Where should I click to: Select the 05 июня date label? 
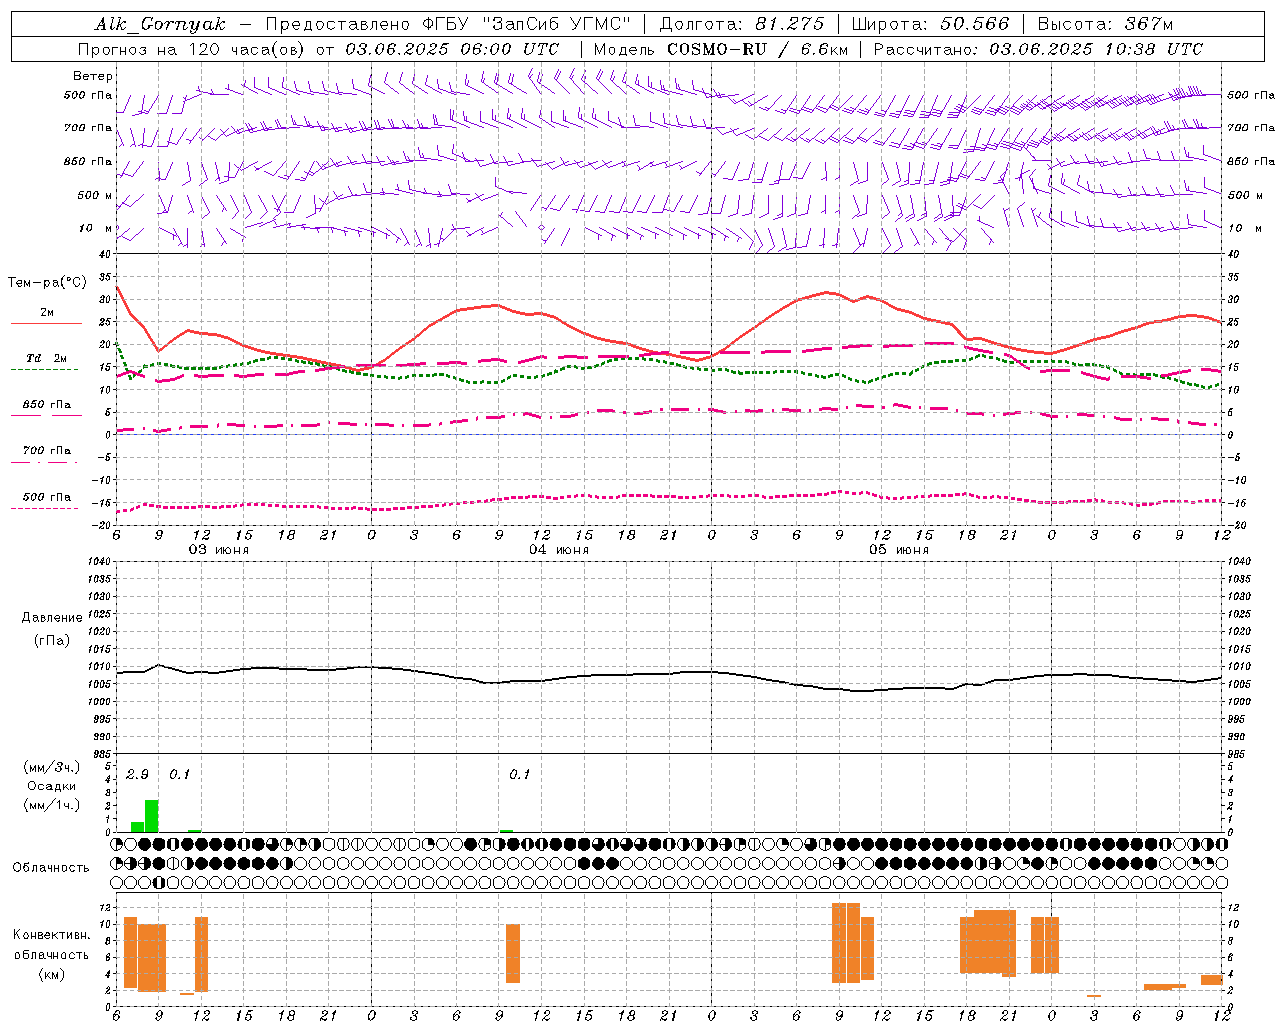click(899, 550)
